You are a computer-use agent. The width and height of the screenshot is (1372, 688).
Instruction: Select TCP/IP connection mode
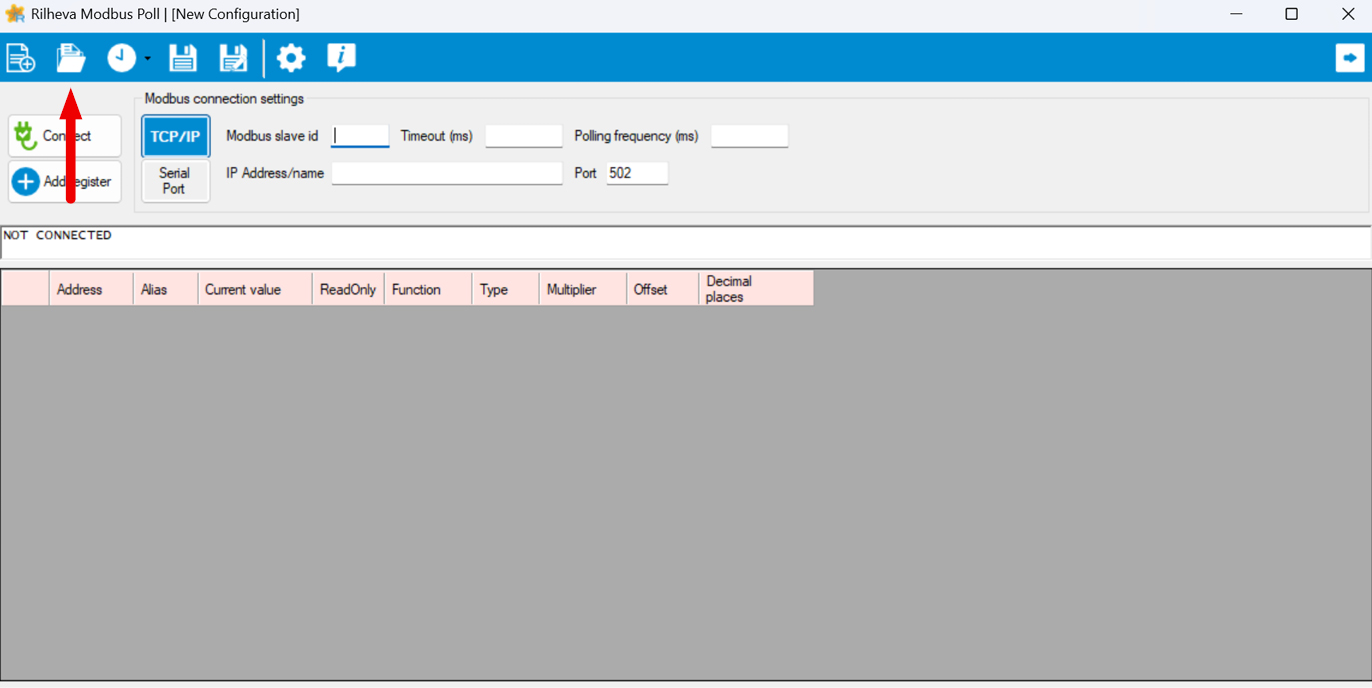click(x=176, y=136)
